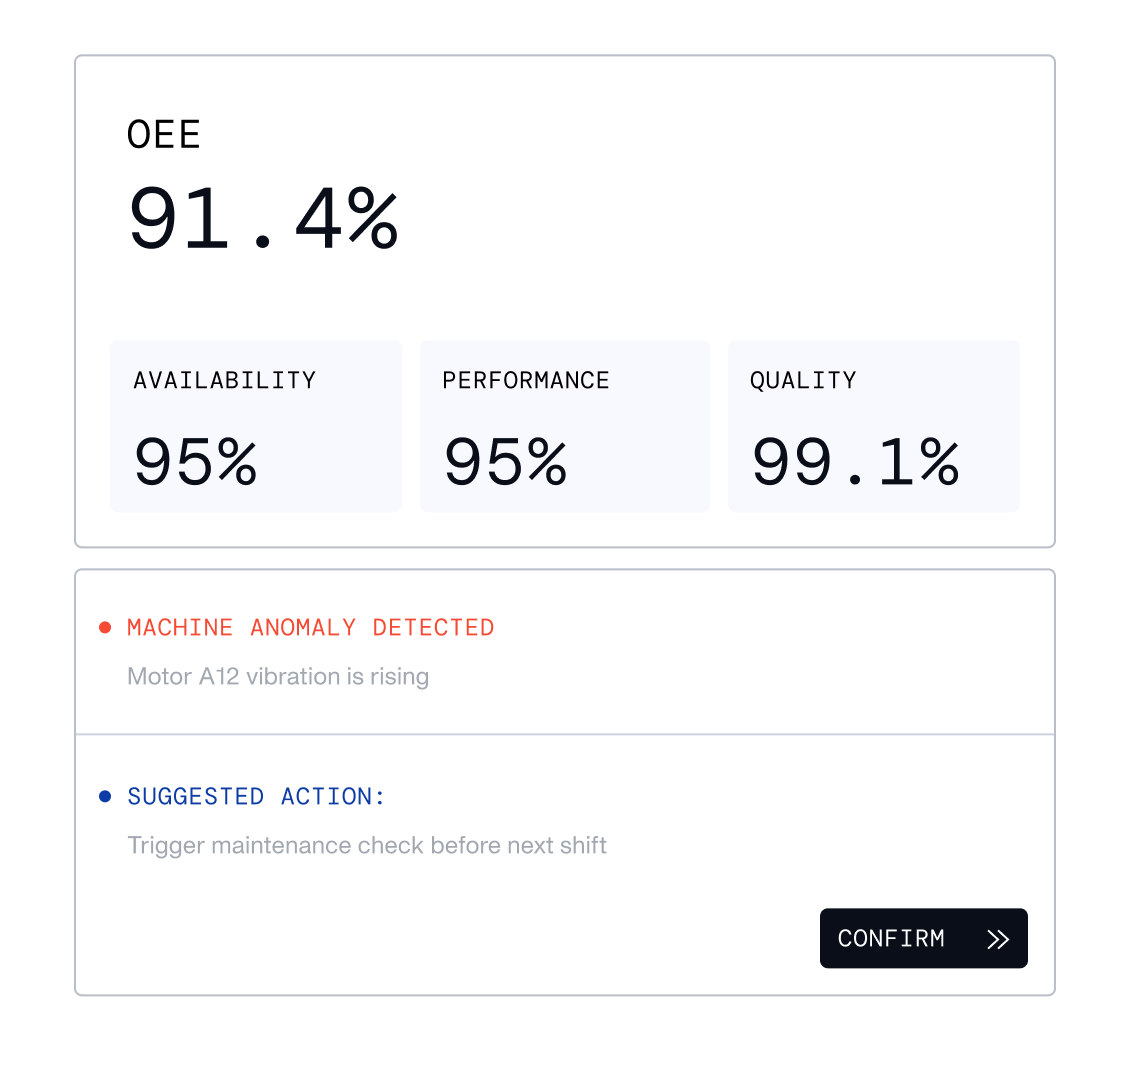Viewport: 1130px width, 1082px height.
Task: Click the 95% availability value
Action: 196,463
